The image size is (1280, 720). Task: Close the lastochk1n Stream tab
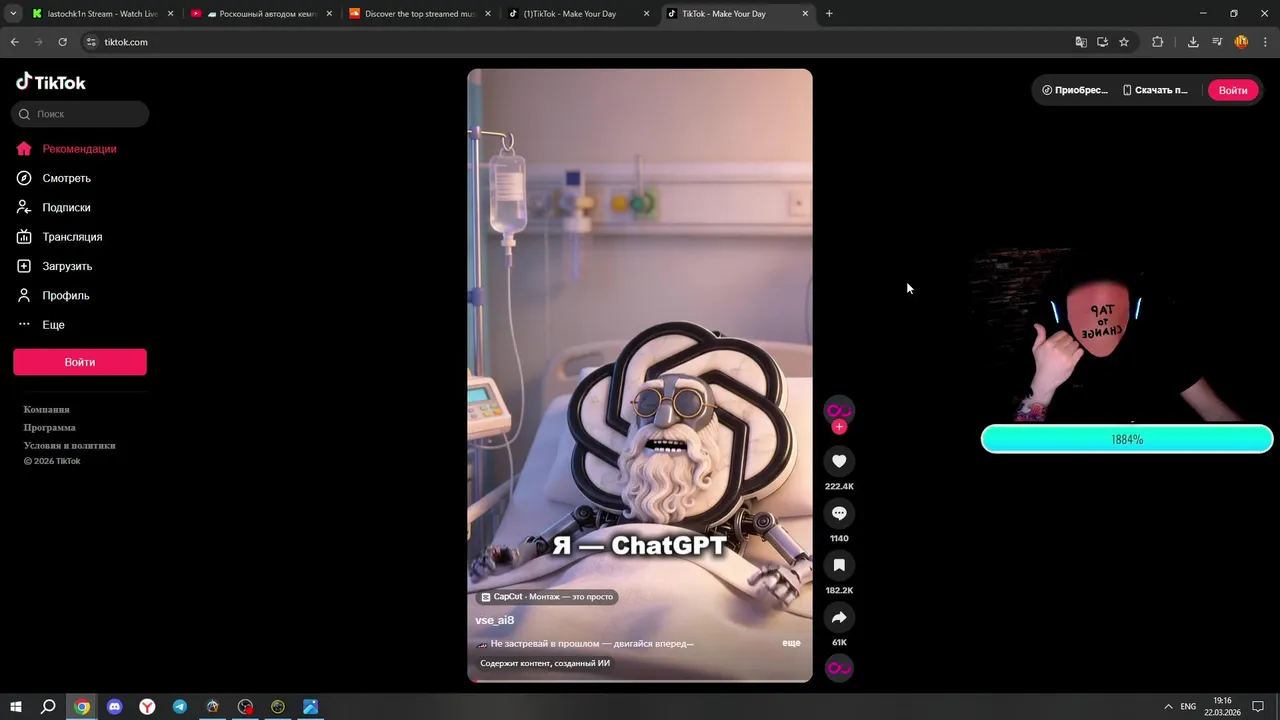(x=170, y=14)
